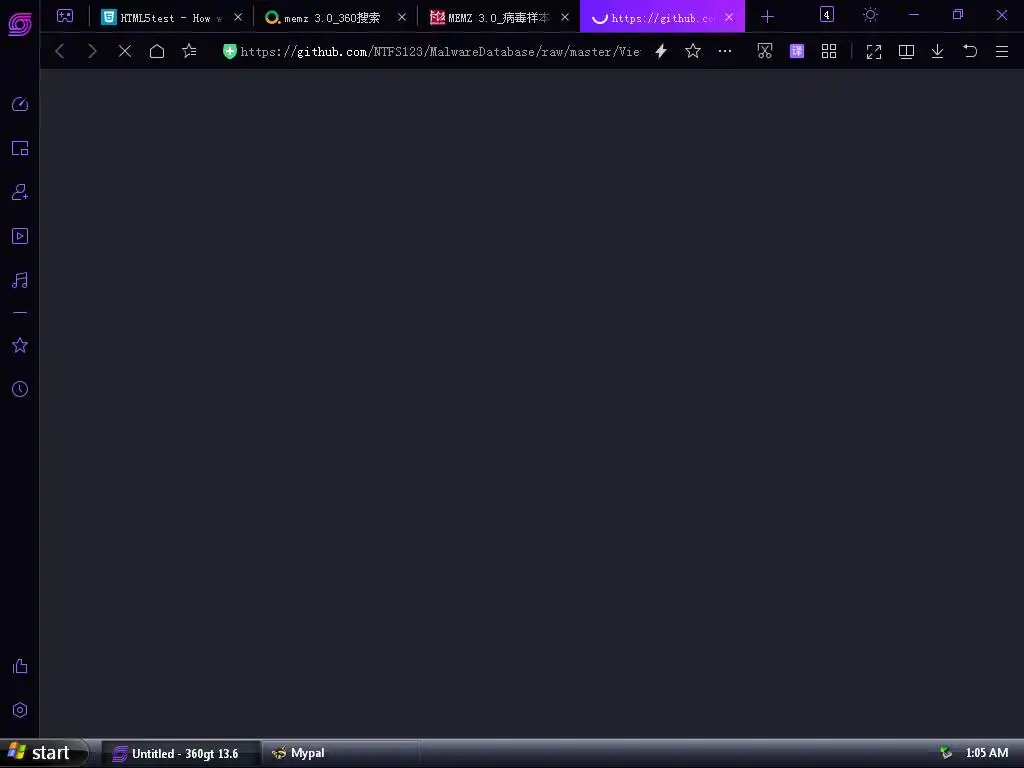Open the downloads arrow icon
This screenshot has width=1024, height=768.
pos(937,51)
